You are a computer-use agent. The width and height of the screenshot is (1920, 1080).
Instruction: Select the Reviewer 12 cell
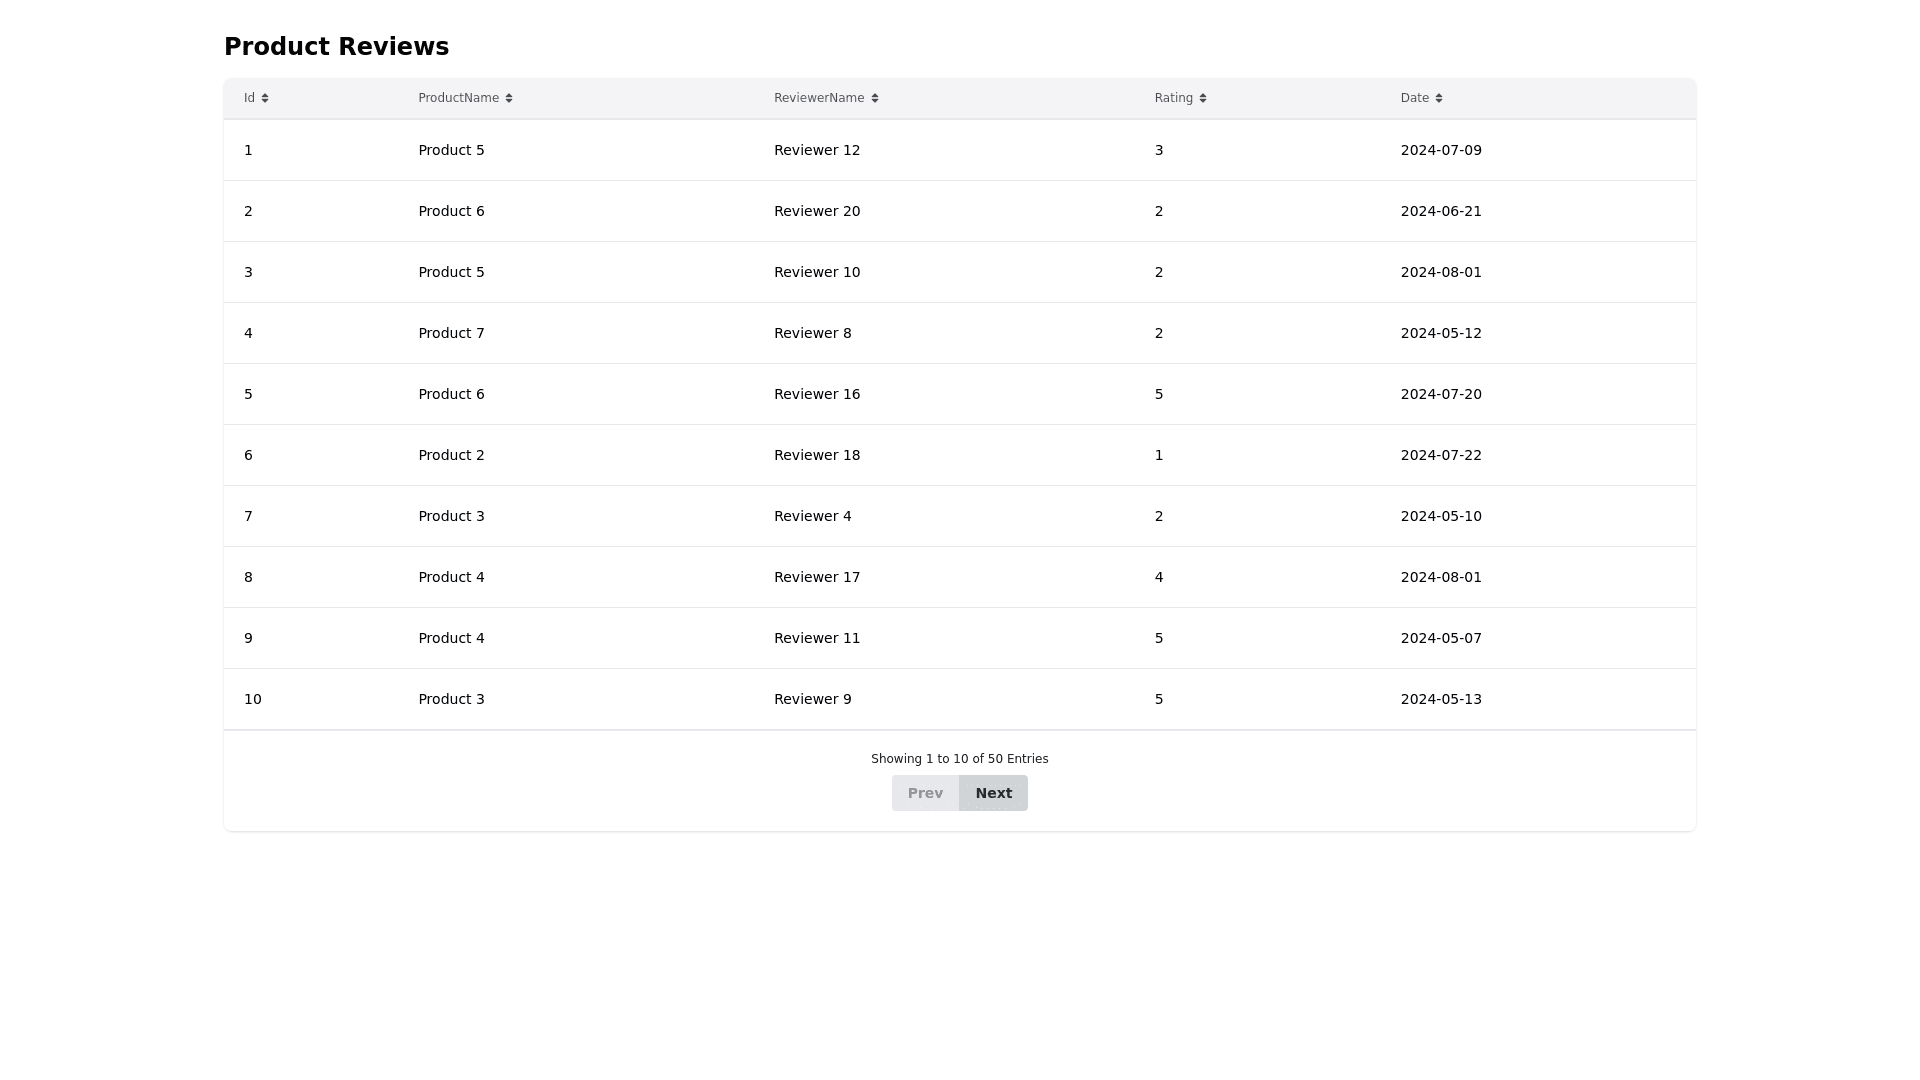[x=816, y=150]
